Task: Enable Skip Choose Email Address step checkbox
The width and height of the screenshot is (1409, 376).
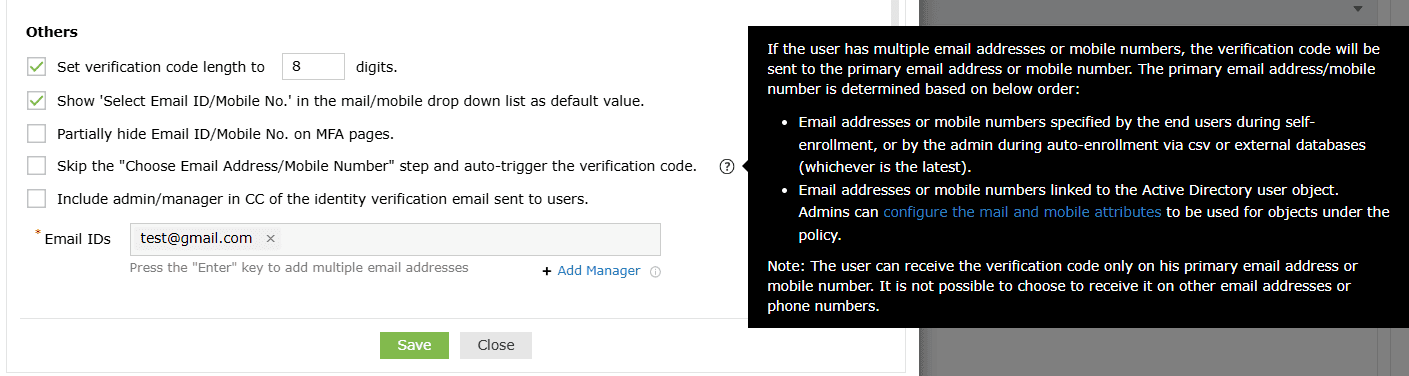Action: tap(37, 166)
